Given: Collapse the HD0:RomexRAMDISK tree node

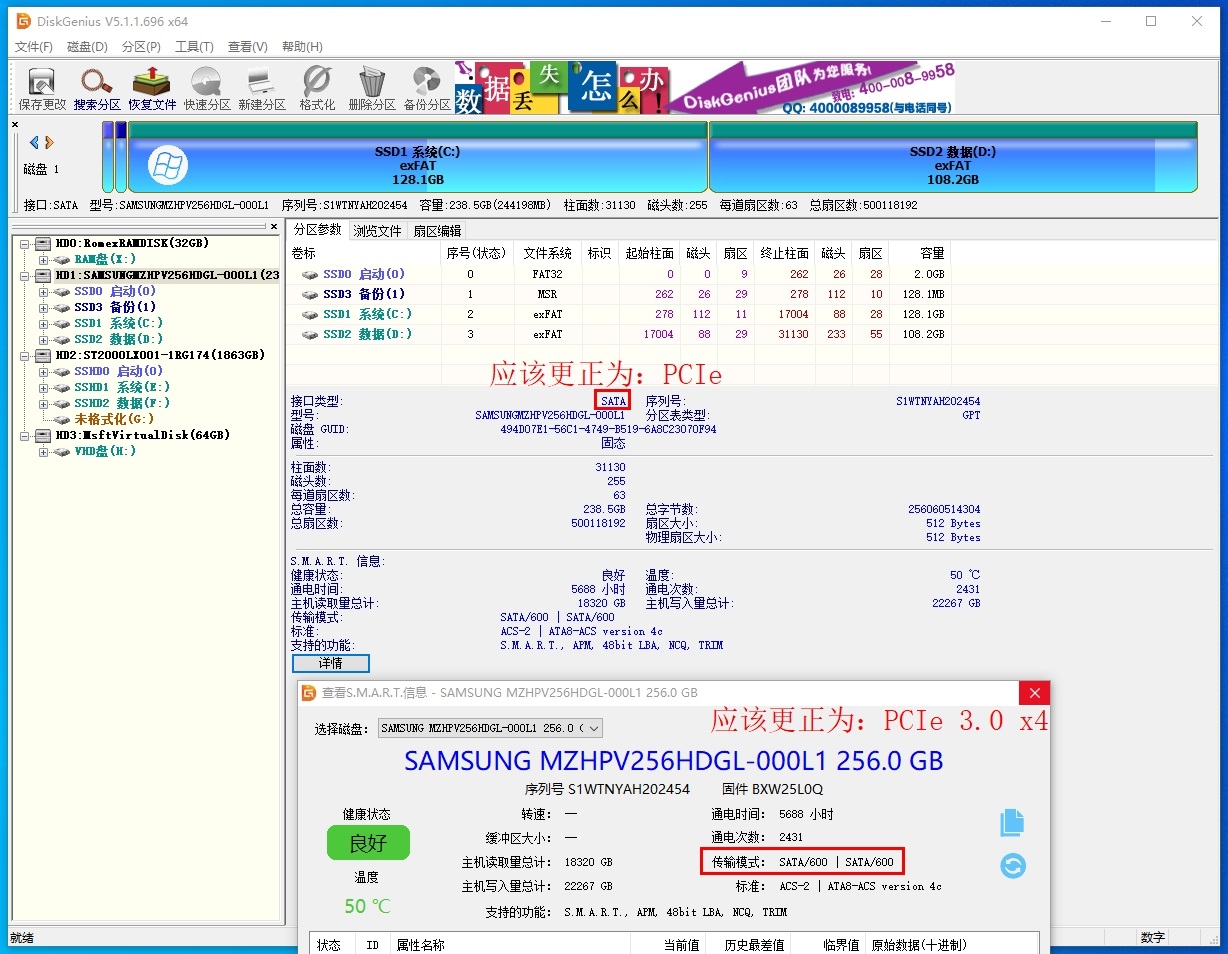Looking at the screenshot, I should (26, 243).
